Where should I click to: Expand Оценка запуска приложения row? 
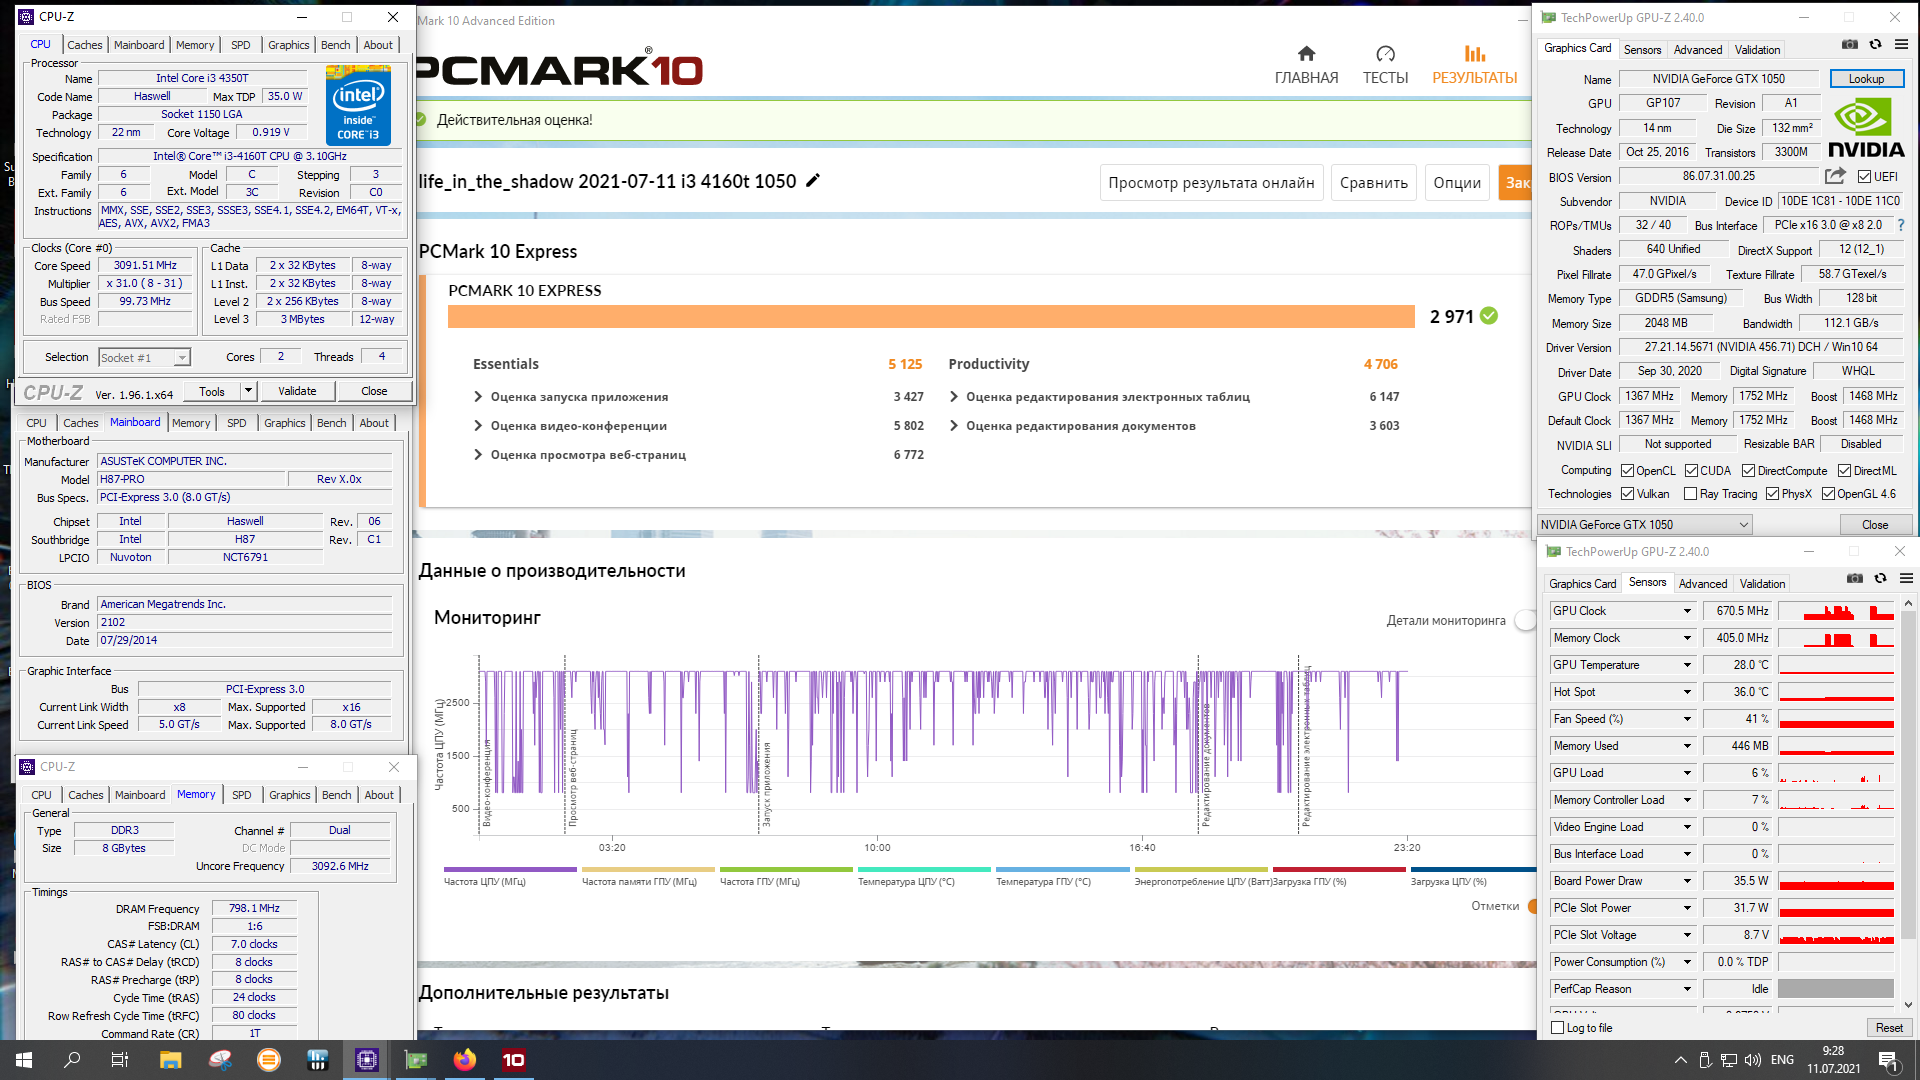[x=571, y=397]
